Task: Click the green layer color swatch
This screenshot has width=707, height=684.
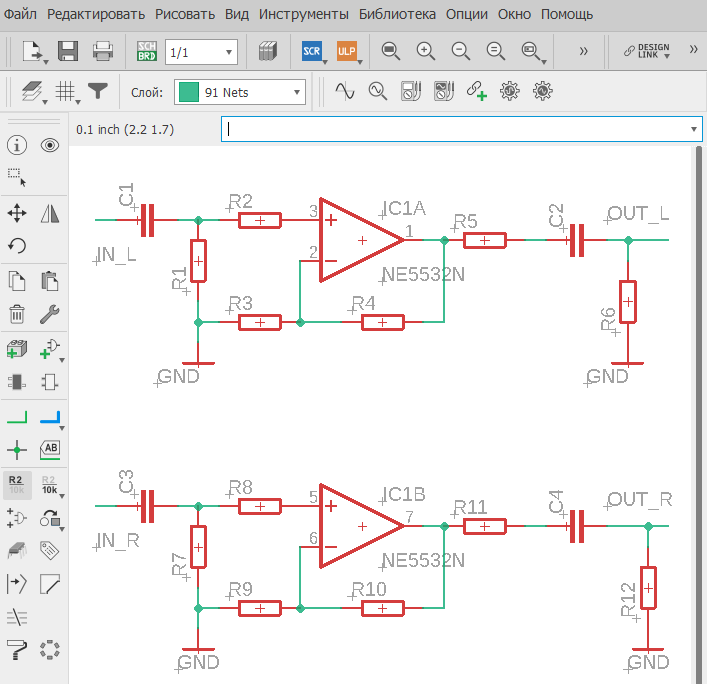Action: point(188,92)
